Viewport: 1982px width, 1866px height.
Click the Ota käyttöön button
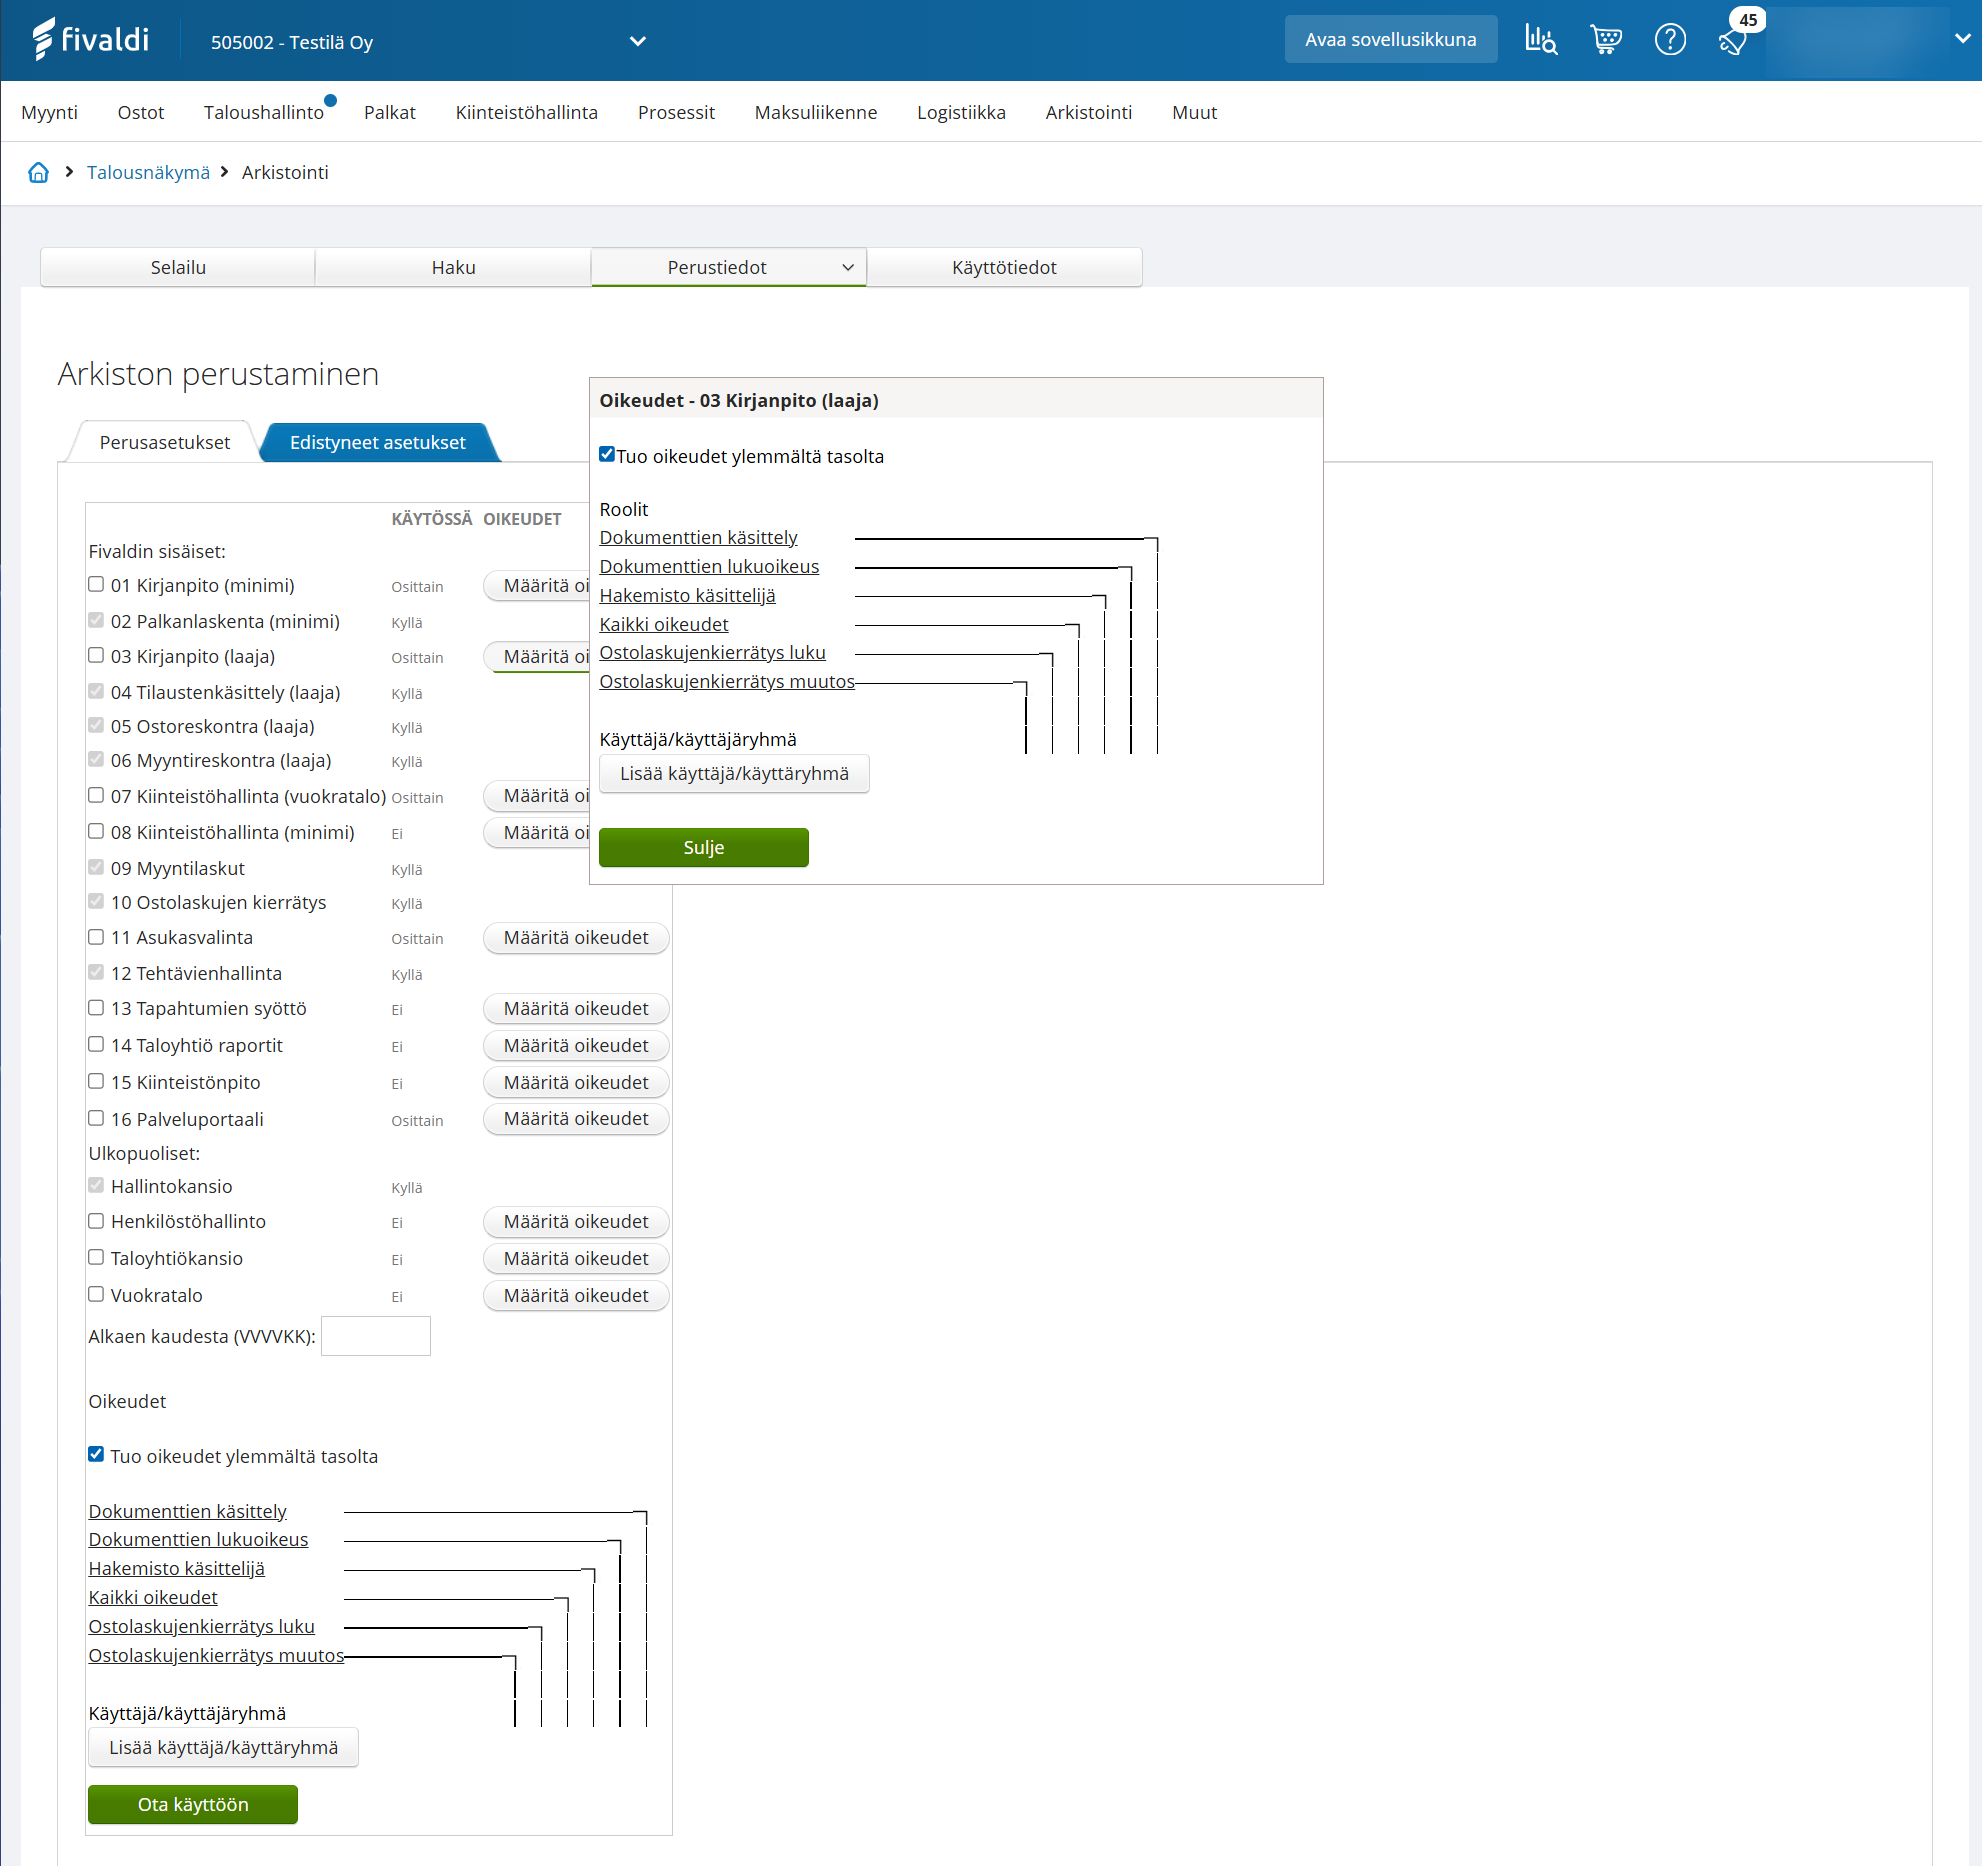pos(193,1804)
